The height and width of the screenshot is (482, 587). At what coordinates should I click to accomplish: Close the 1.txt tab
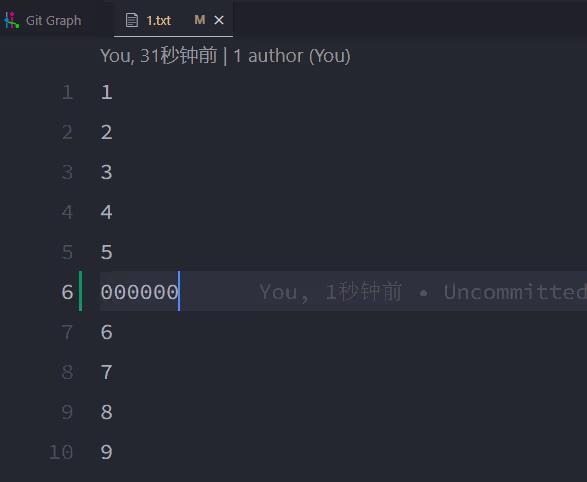[x=219, y=20]
